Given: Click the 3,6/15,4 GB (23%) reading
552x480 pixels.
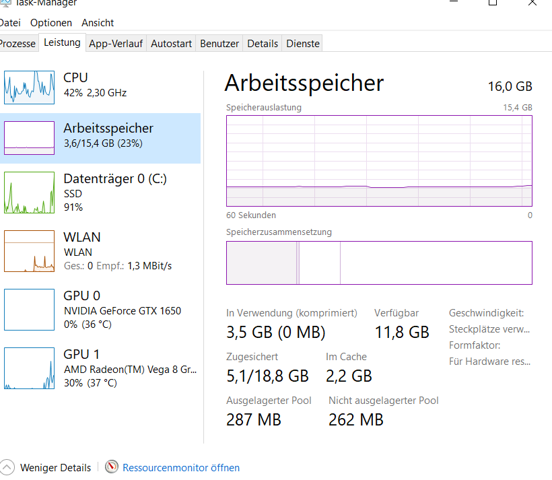Looking at the screenshot, I should 103,143.
